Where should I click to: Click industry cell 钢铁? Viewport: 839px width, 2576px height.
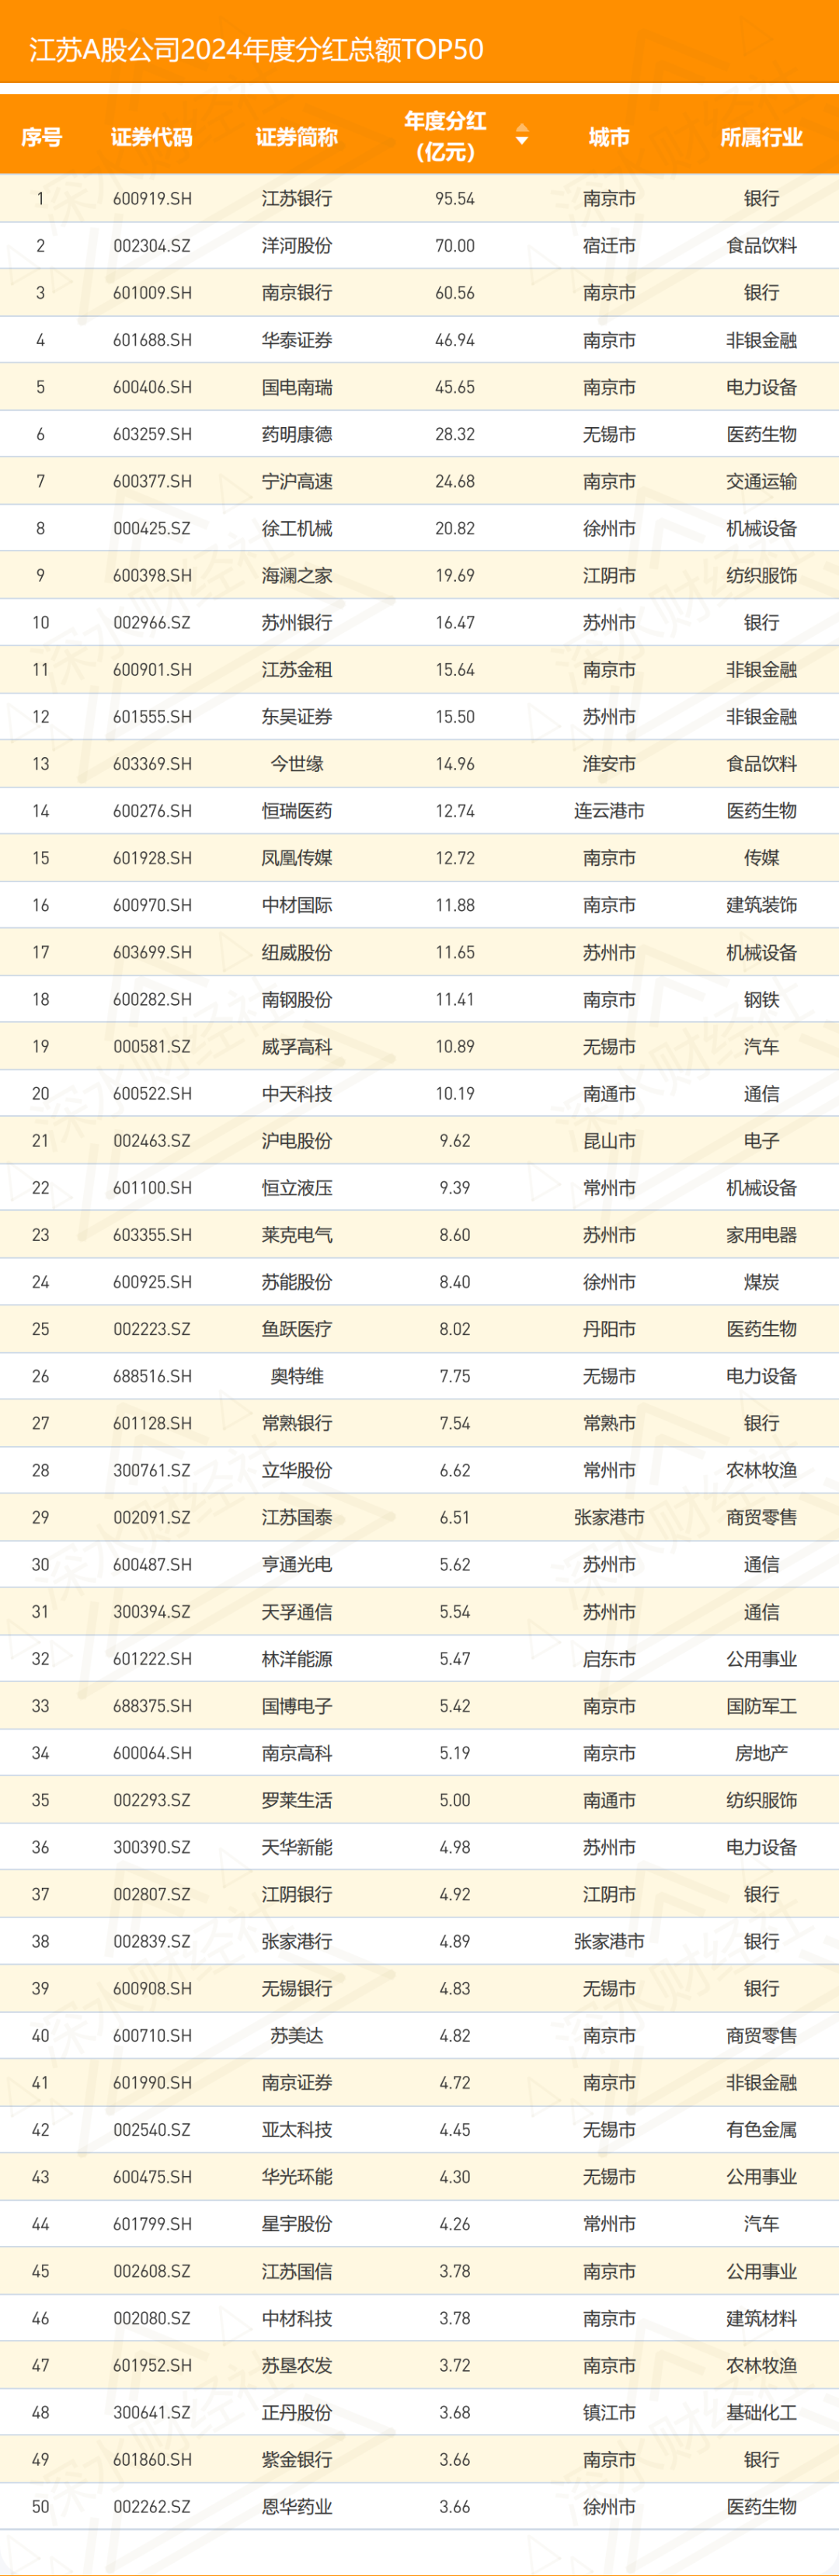[x=762, y=999]
